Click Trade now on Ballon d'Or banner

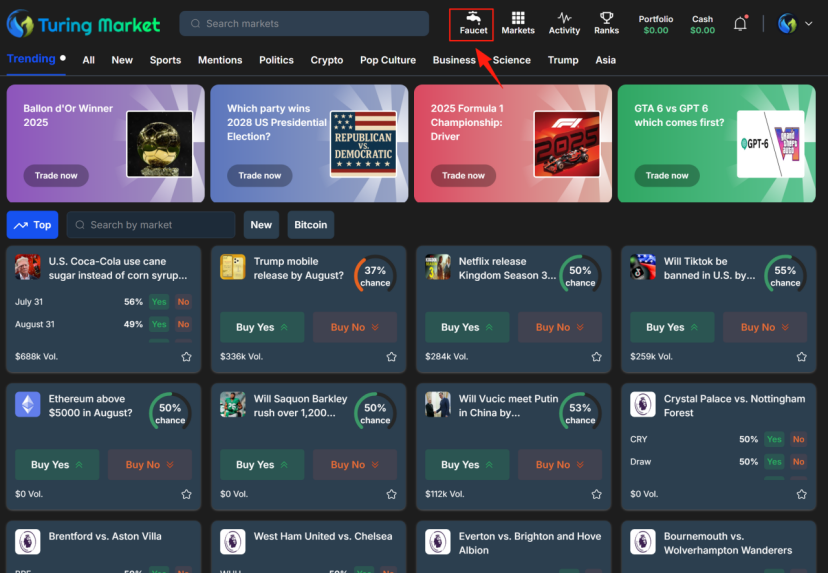tap(56, 176)
